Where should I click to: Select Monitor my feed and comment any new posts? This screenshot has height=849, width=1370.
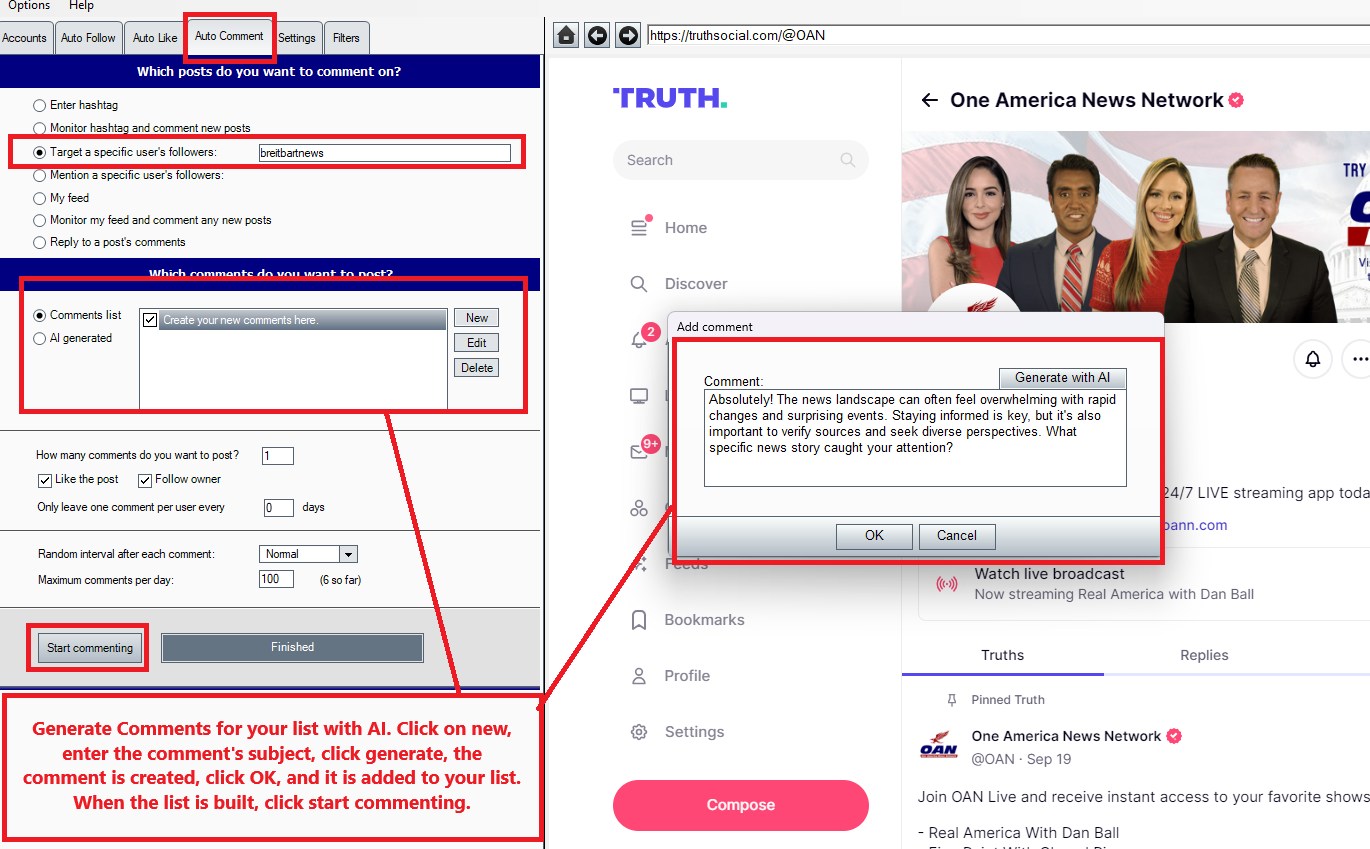[x=40, y=220]
